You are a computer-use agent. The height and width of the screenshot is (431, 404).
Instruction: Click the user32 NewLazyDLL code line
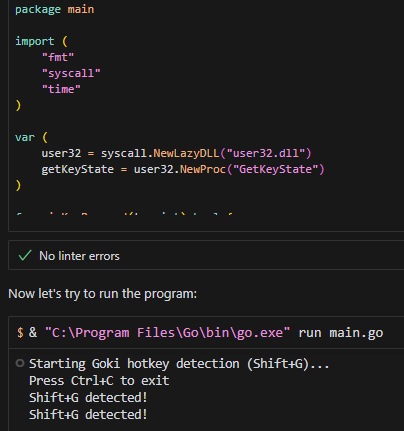coord(176,153)
